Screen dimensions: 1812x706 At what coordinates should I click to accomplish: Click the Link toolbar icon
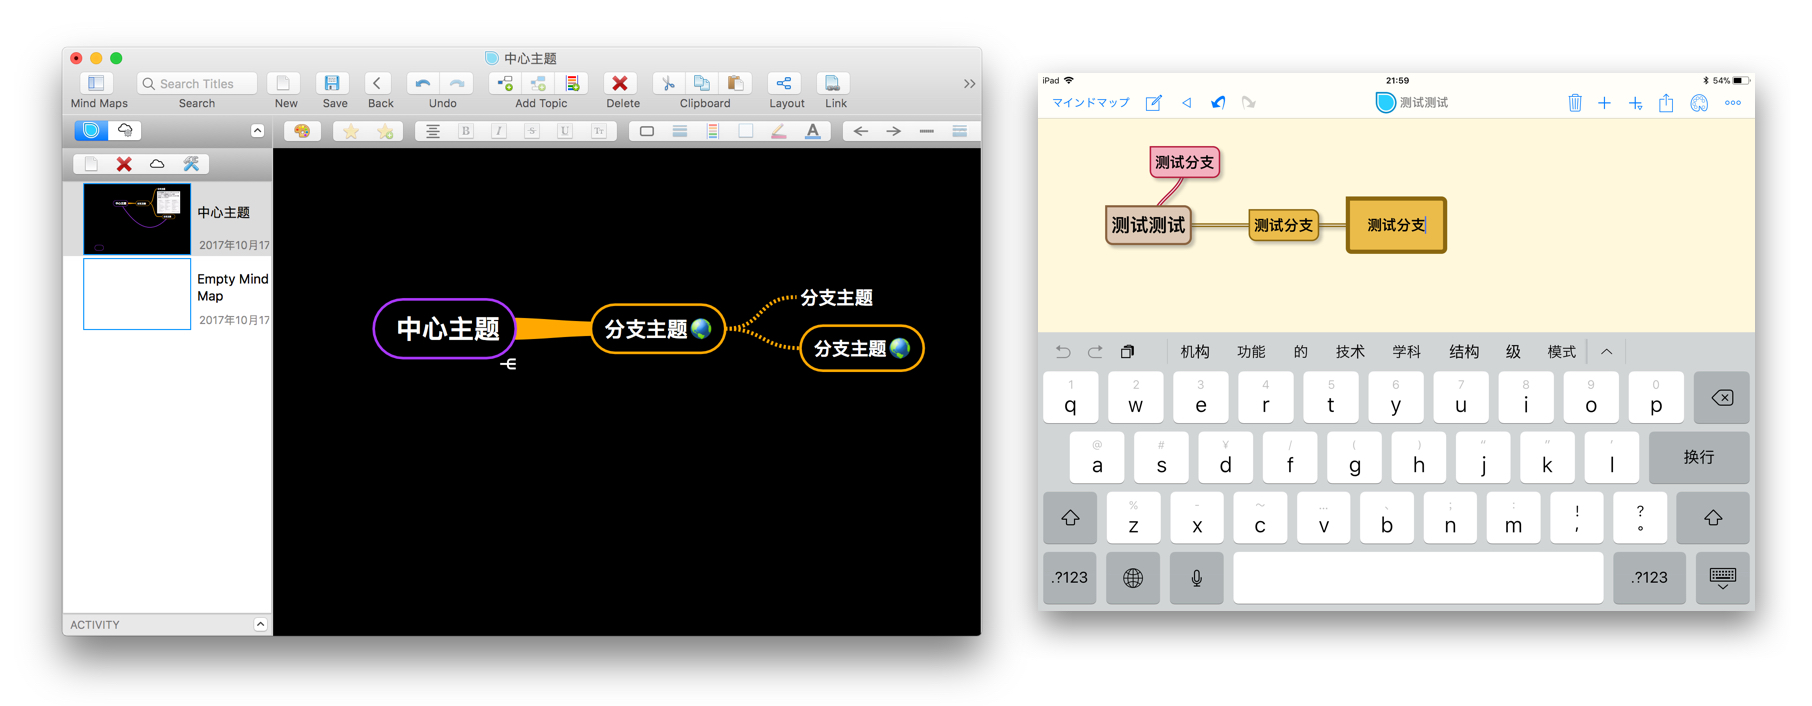[832, 84]
